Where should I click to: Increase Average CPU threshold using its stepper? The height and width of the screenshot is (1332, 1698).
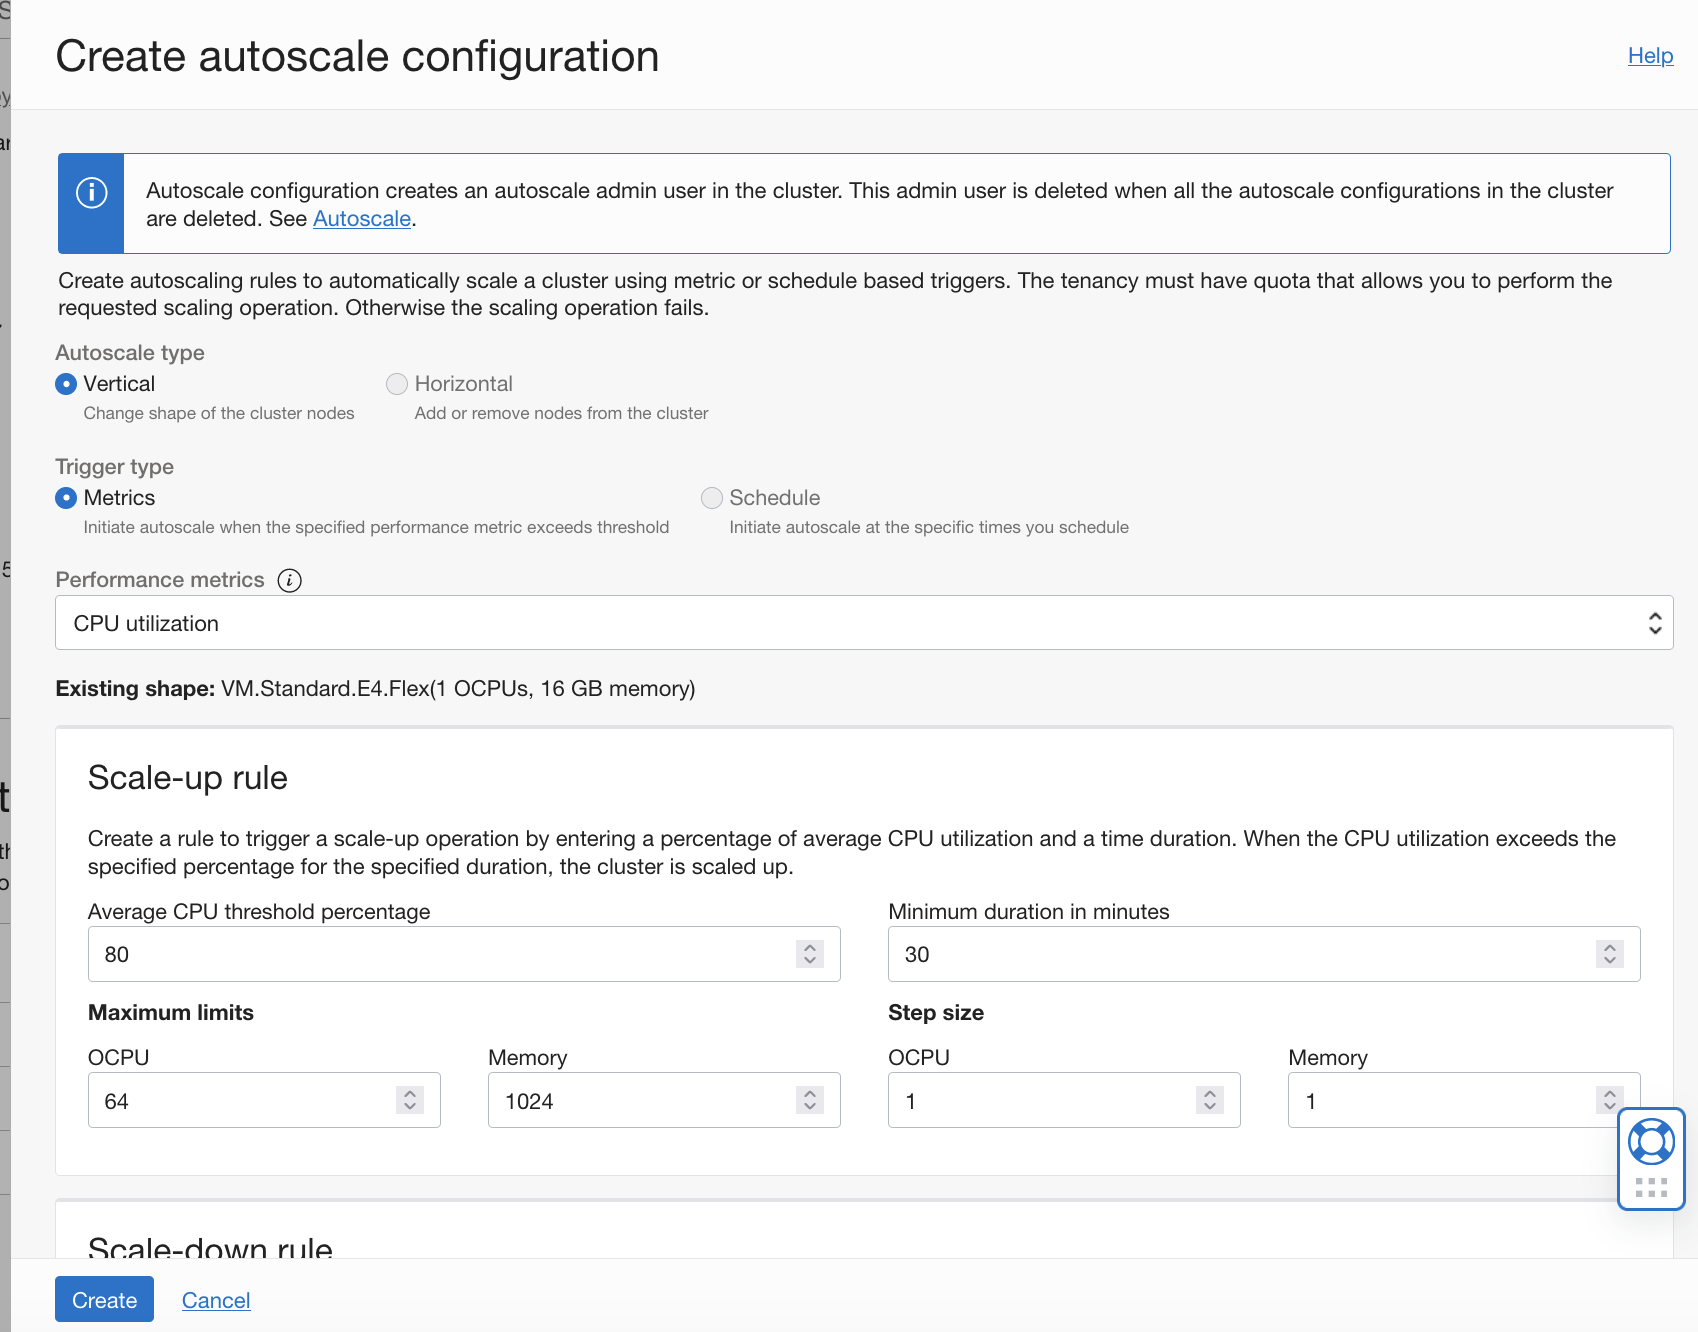click(x=809, y=948)
